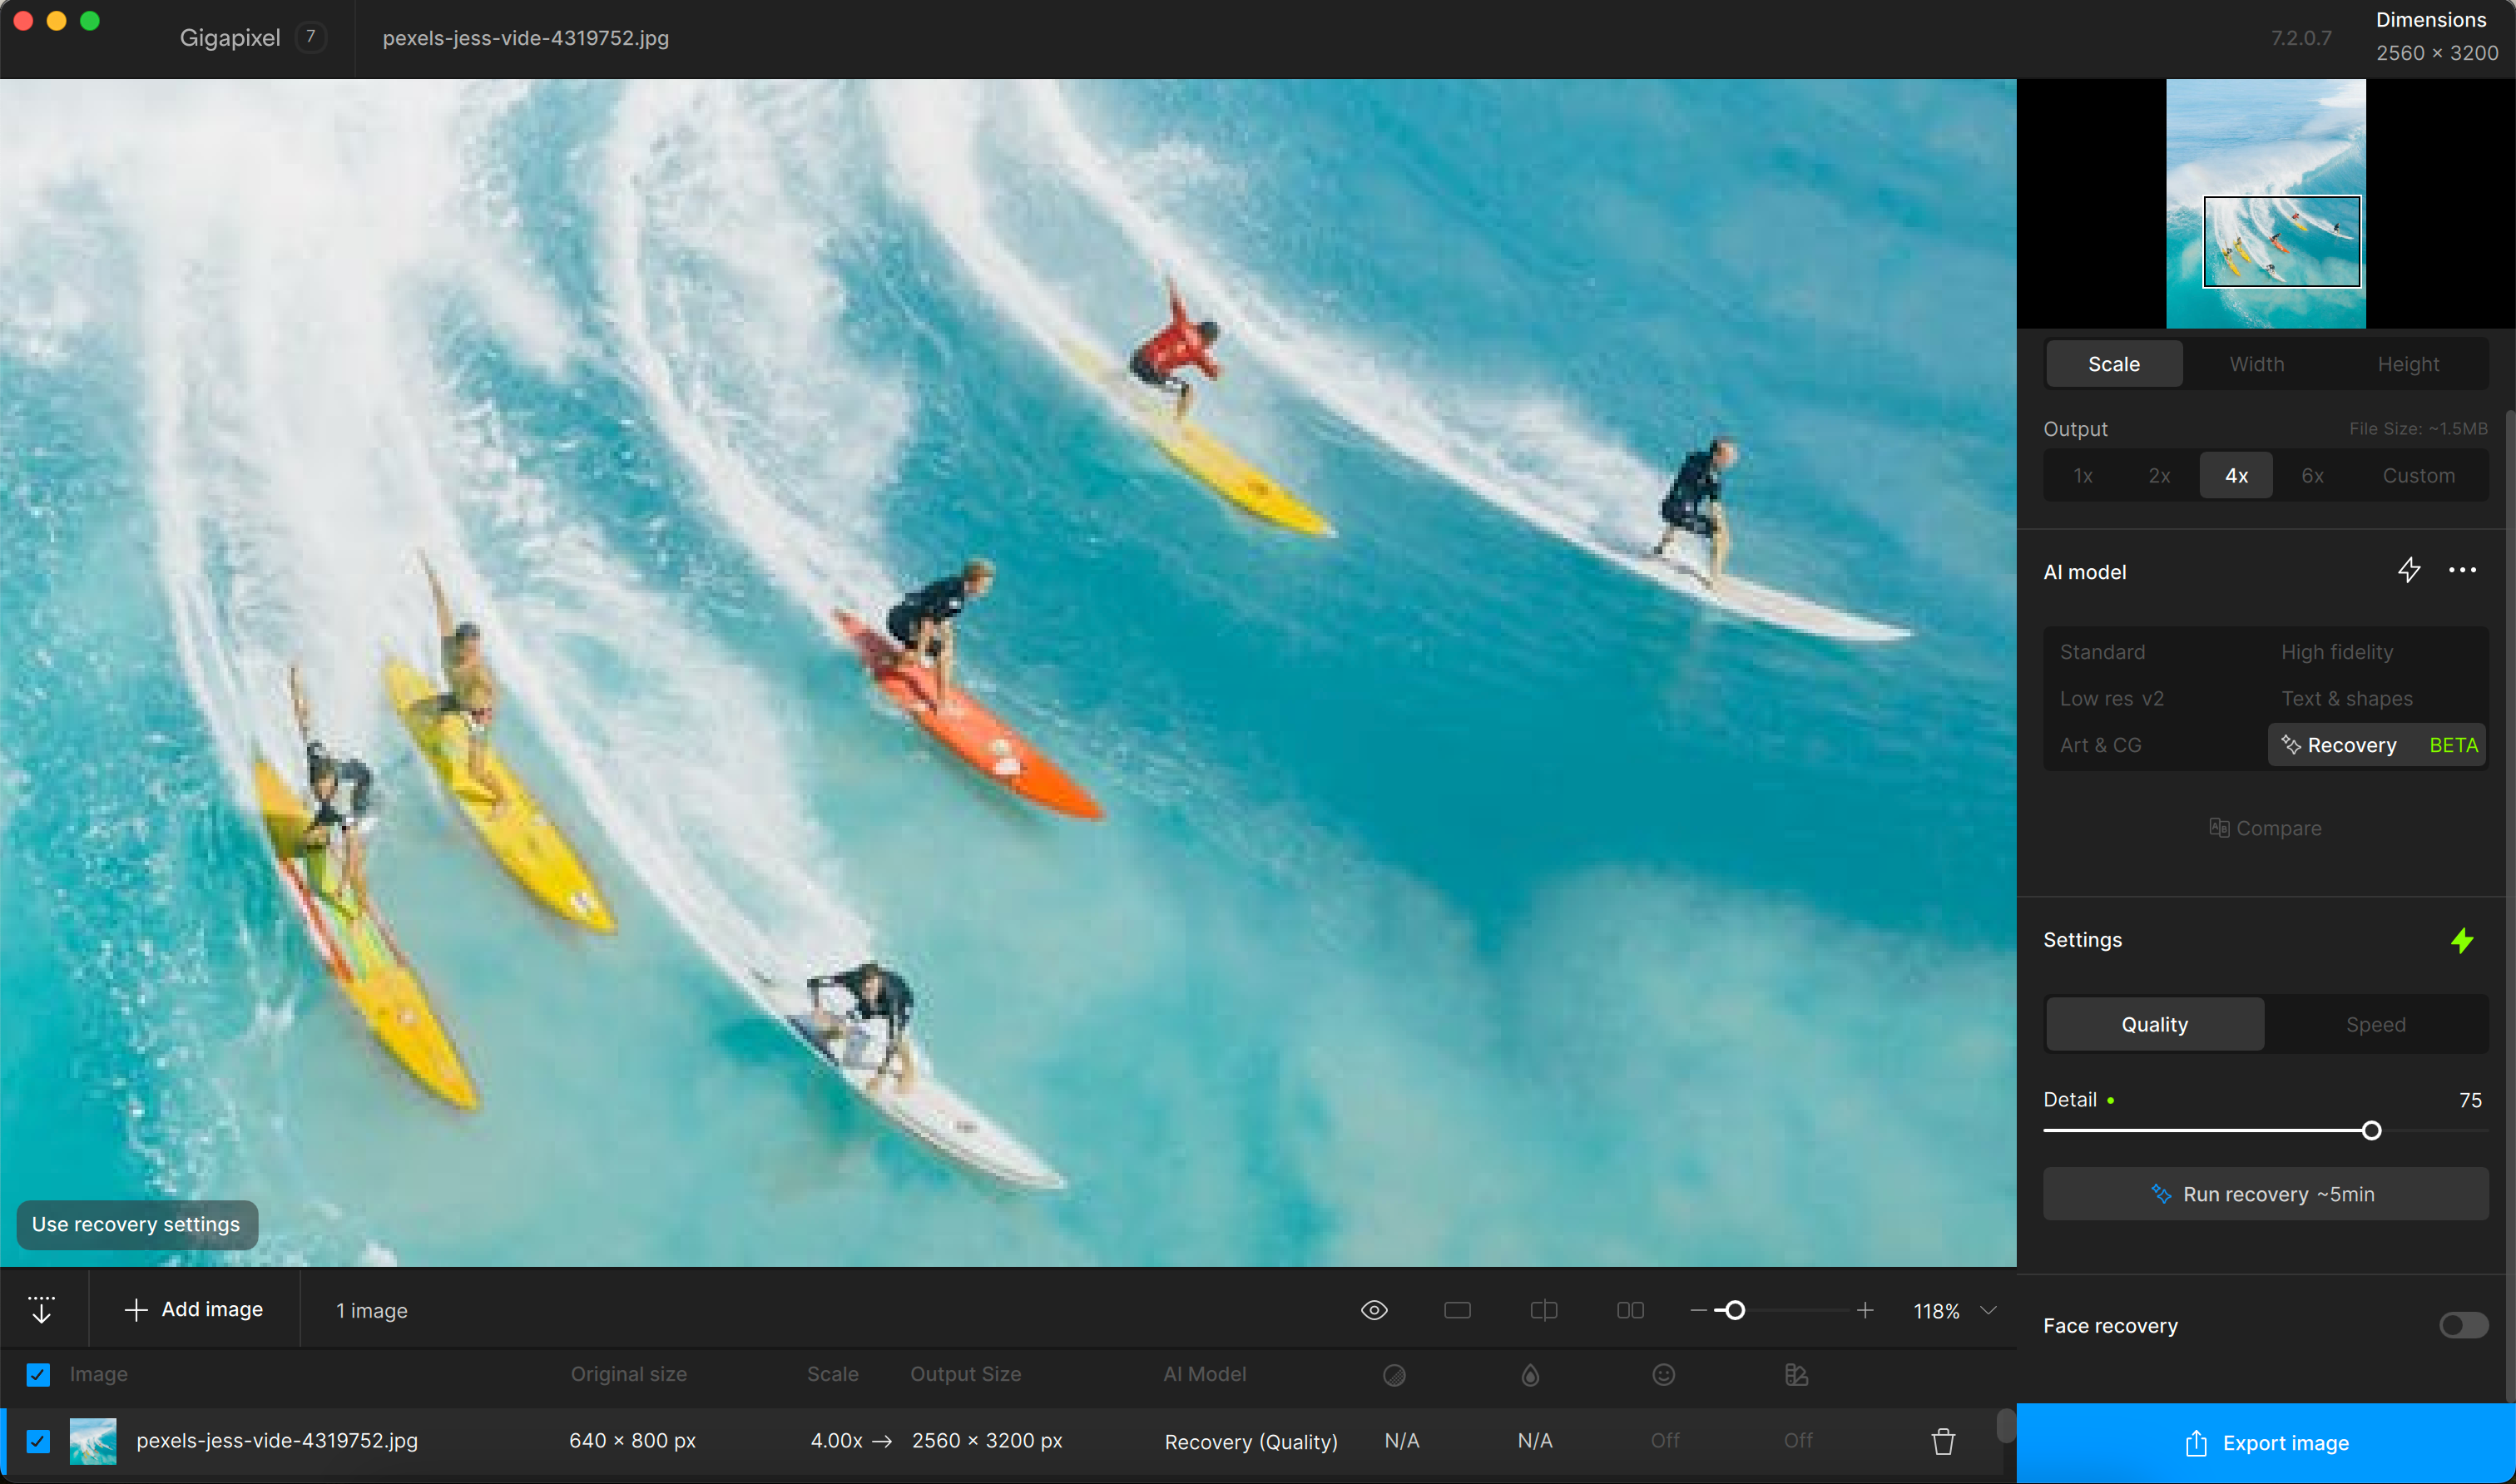Switch to the Scale tab
Screen dimensions: 2516x1484
tap(2114, 364)
